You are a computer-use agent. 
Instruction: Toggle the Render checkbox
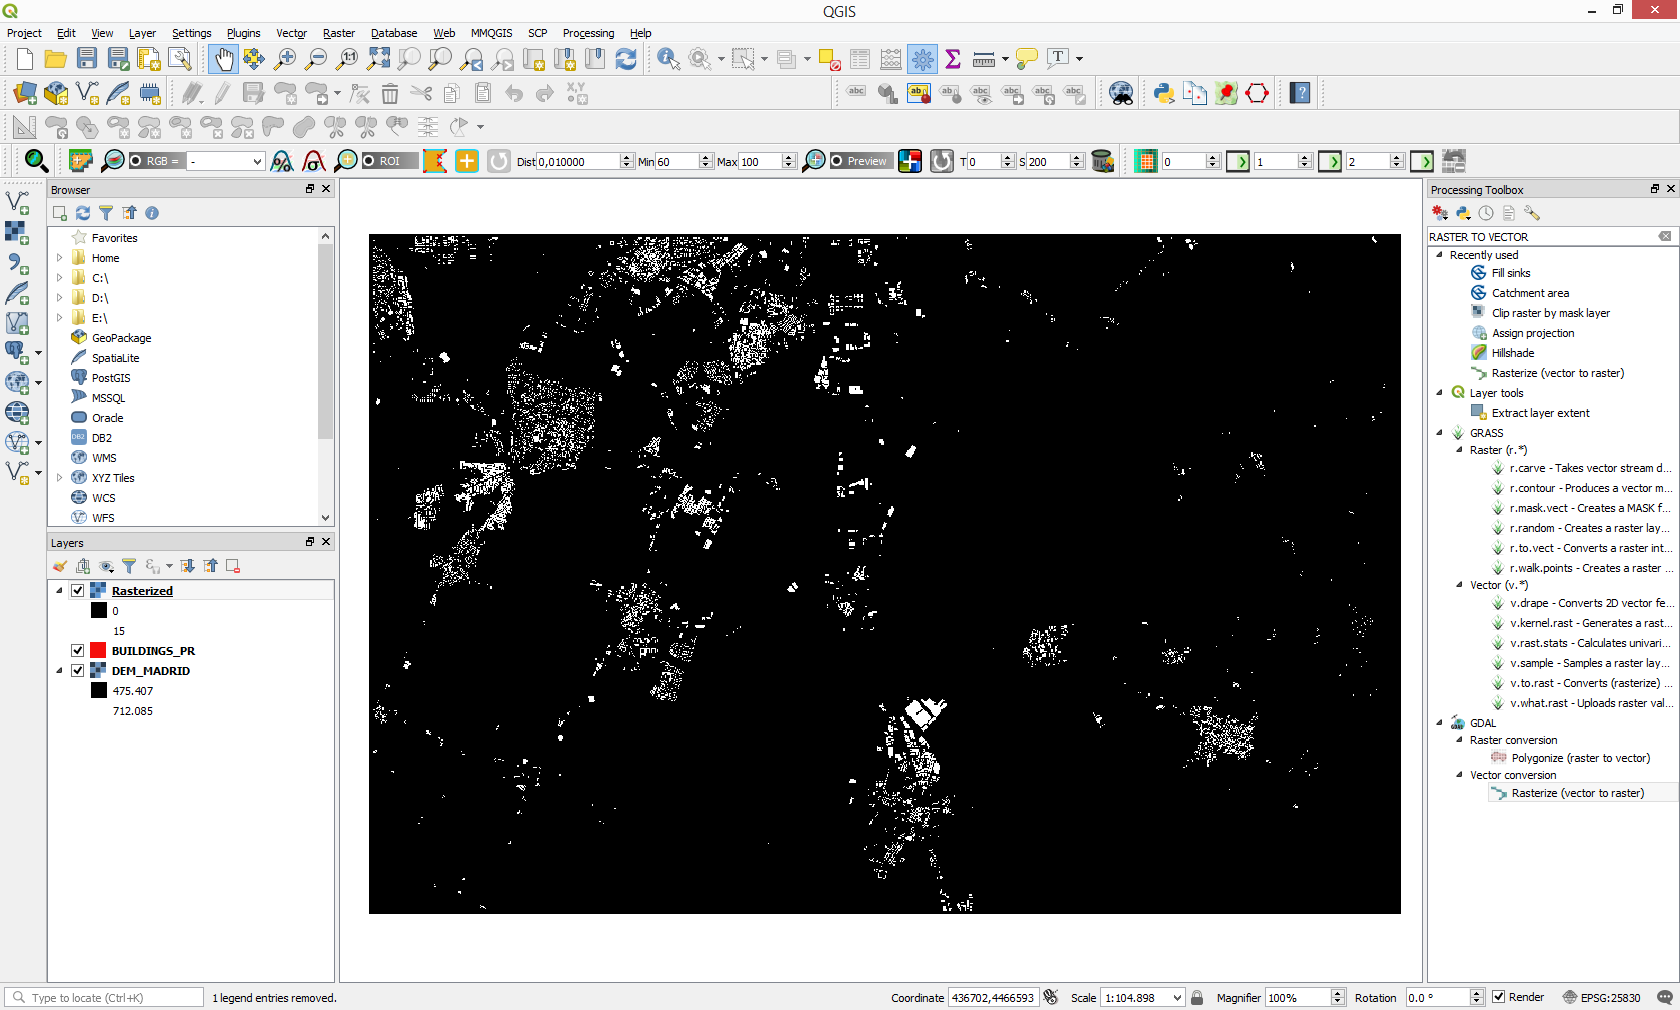click(1498, 997)
